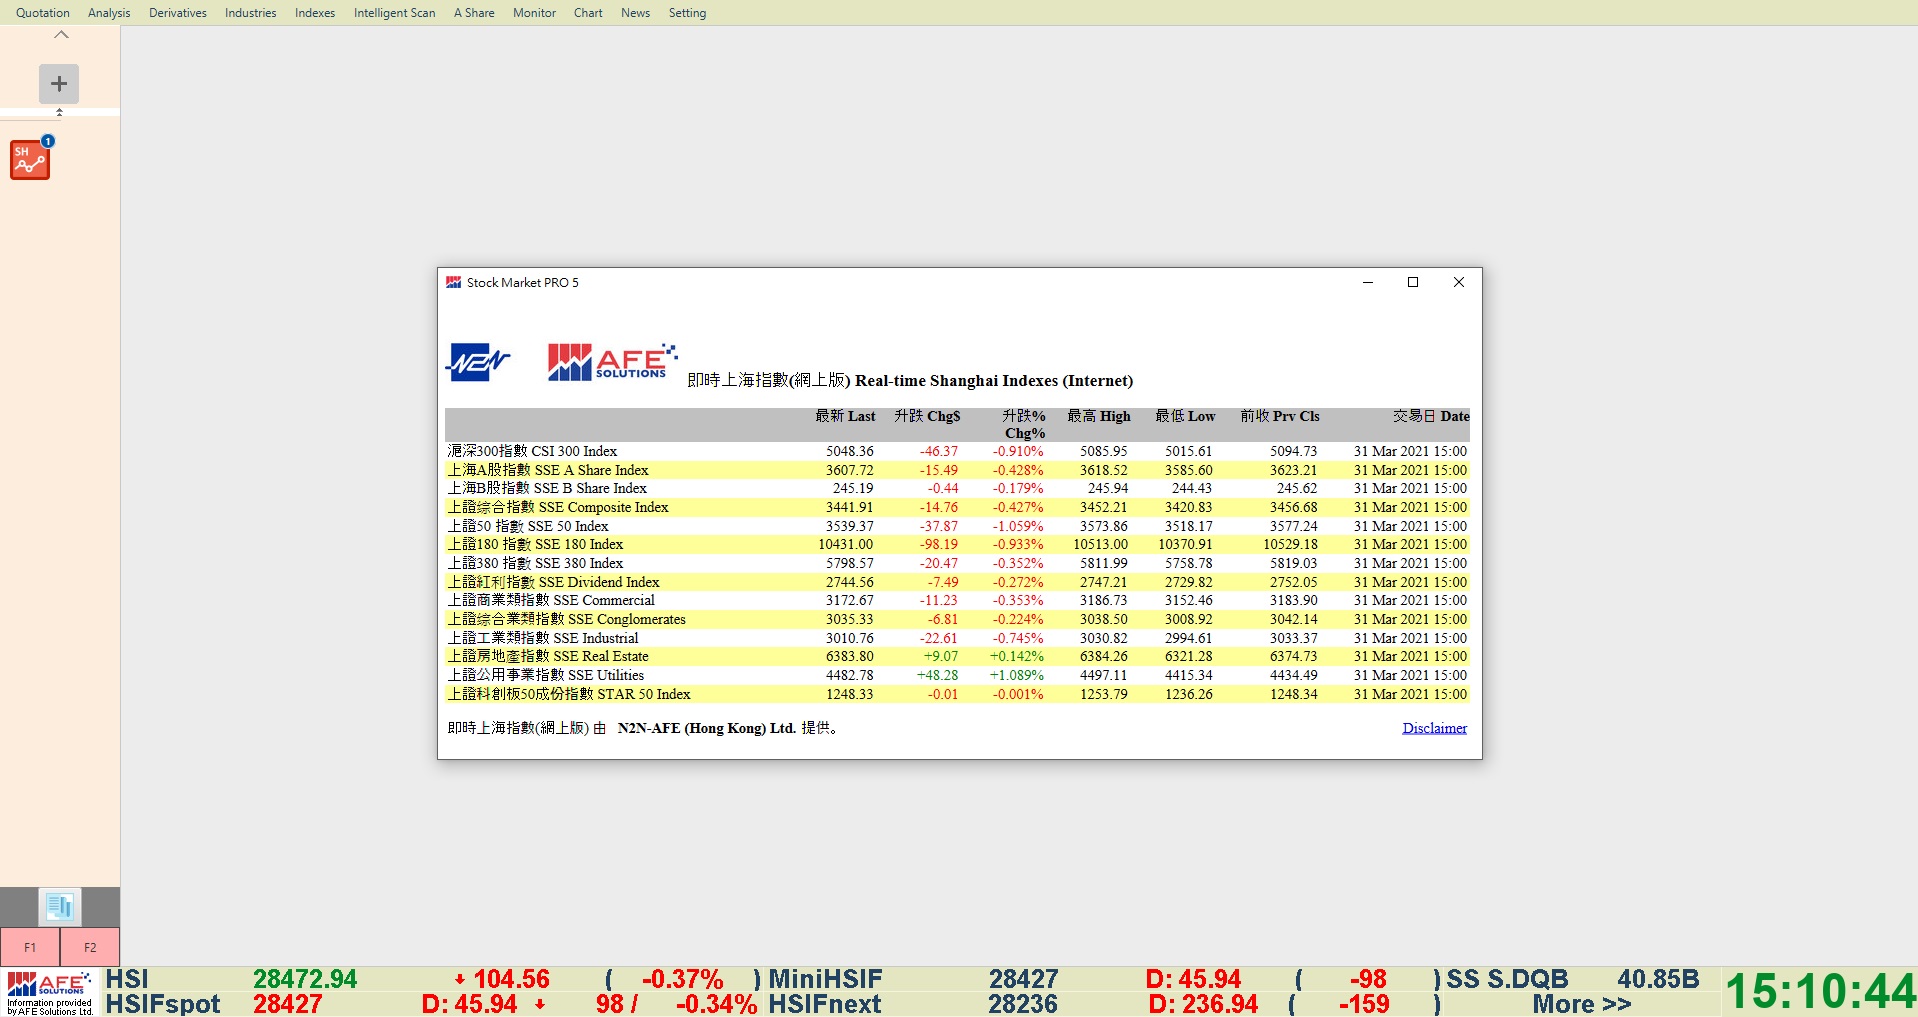Click the SSE Industrial row name

[x=543, y=638]
